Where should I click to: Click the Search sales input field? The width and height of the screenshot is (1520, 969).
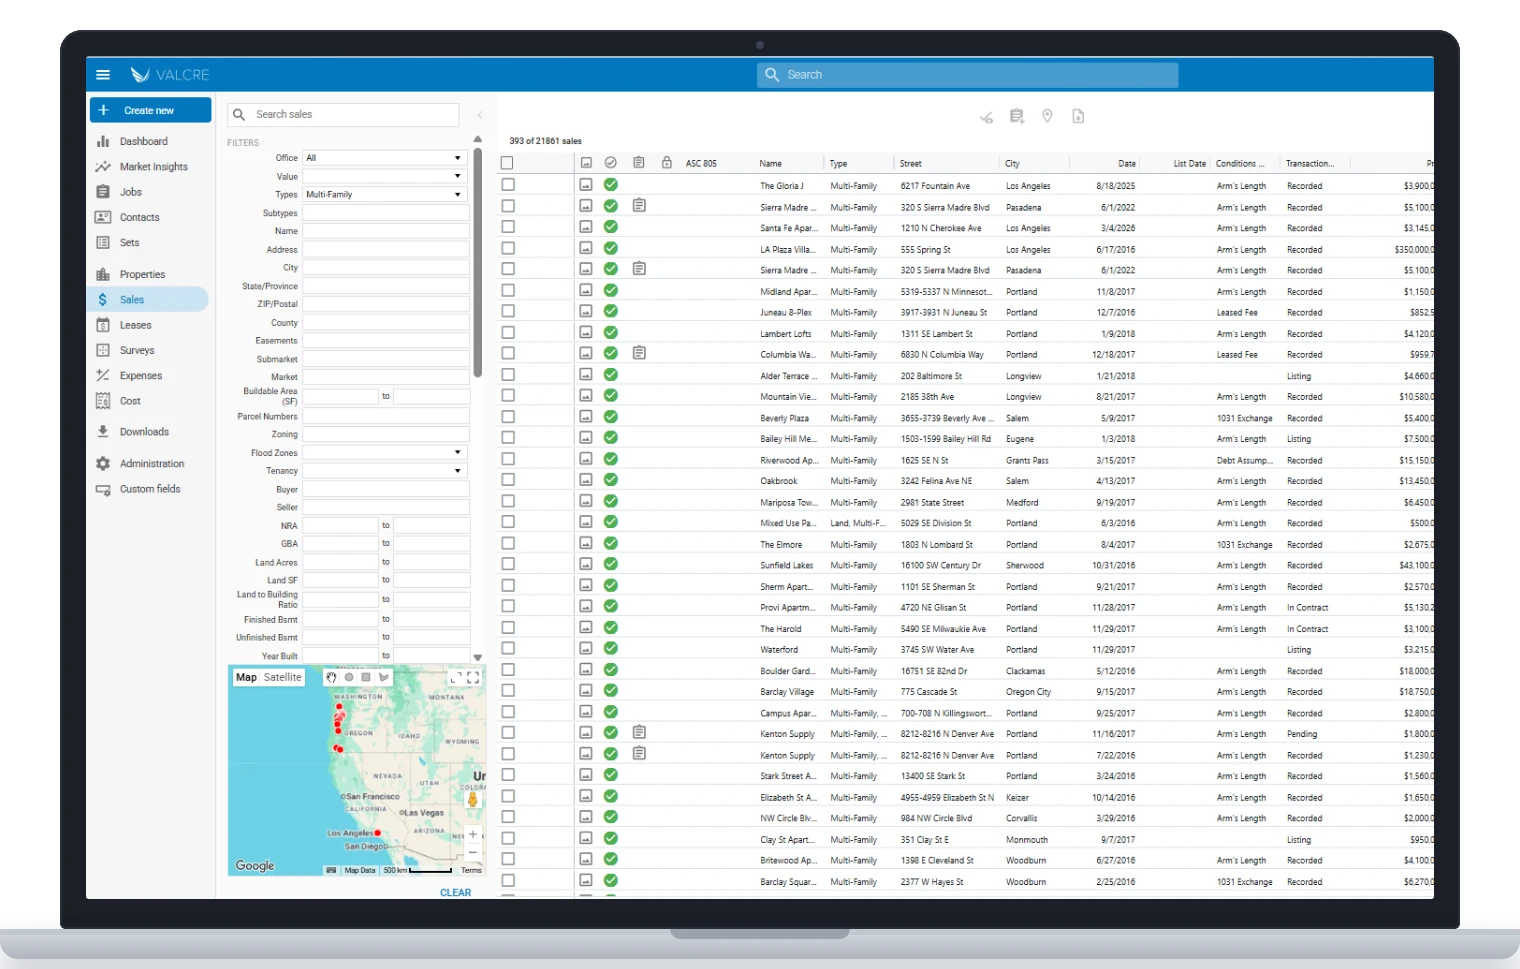344,115
